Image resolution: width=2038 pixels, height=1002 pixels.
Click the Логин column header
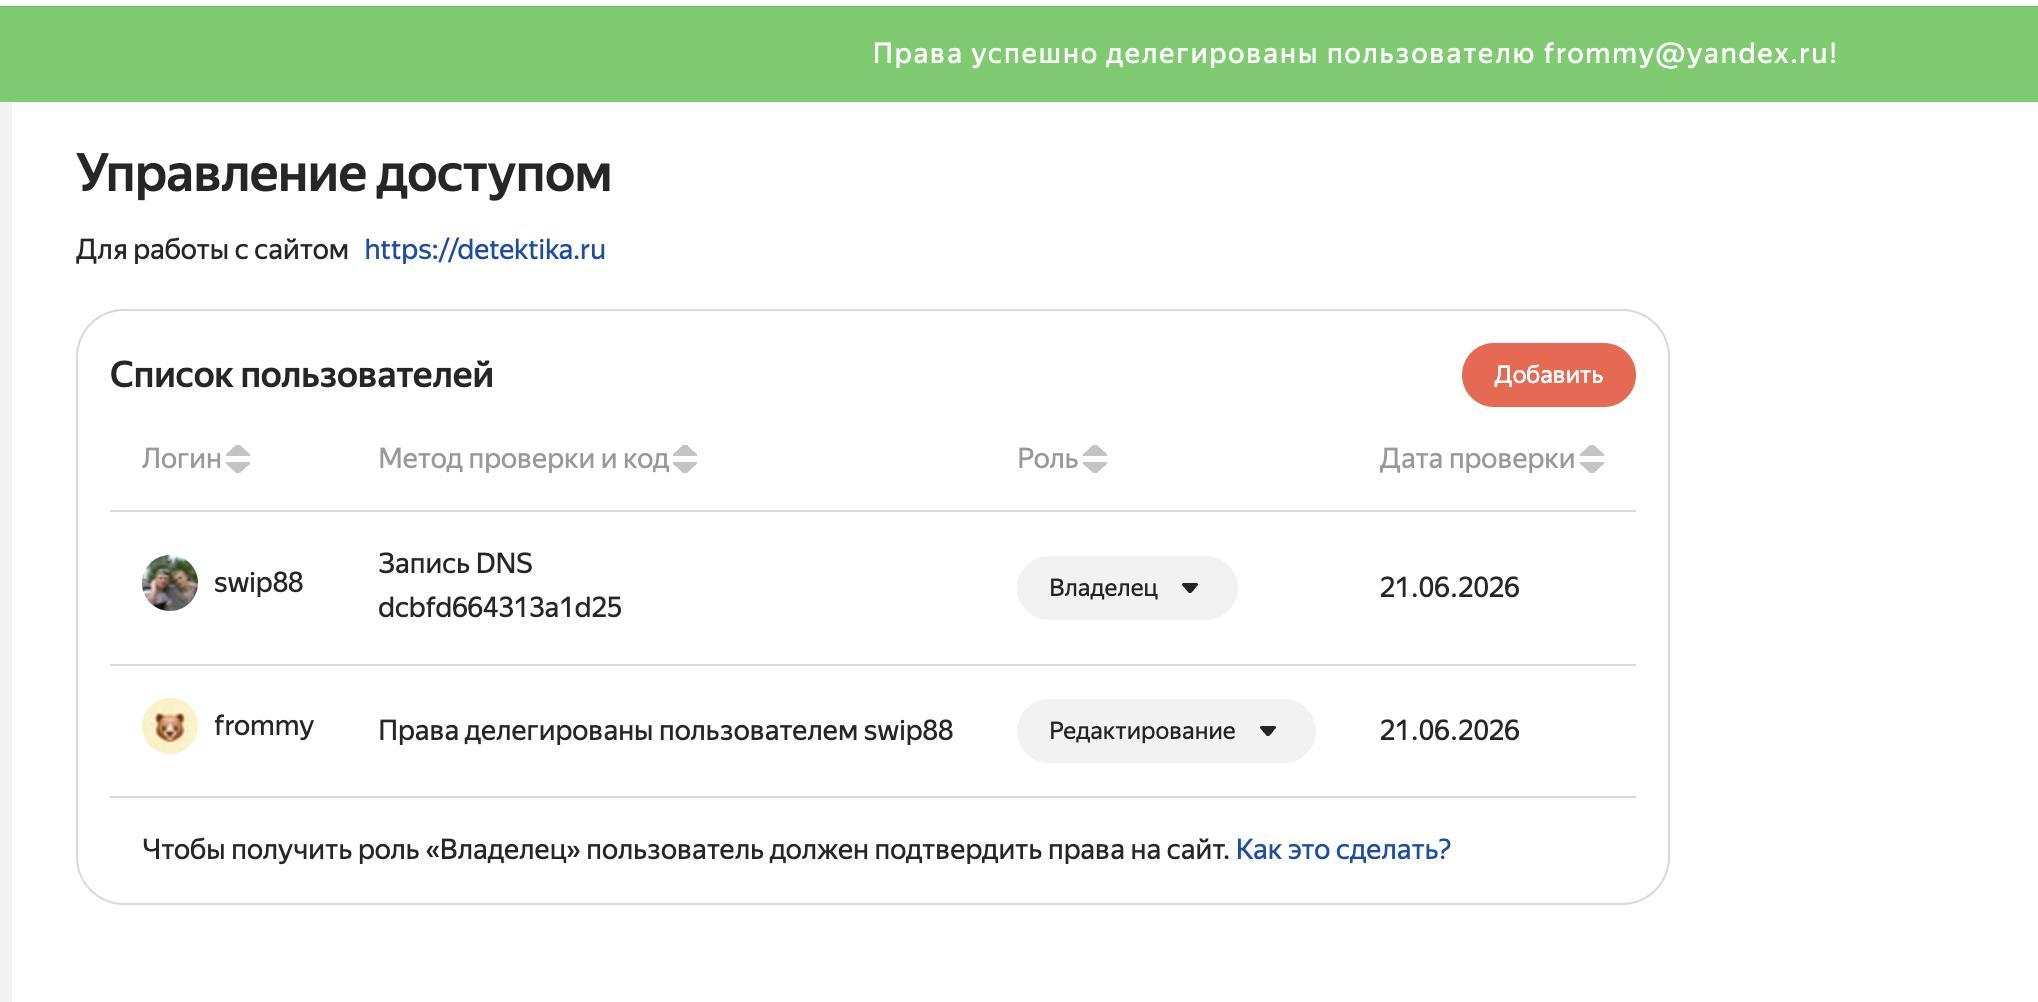pos(181,459)
